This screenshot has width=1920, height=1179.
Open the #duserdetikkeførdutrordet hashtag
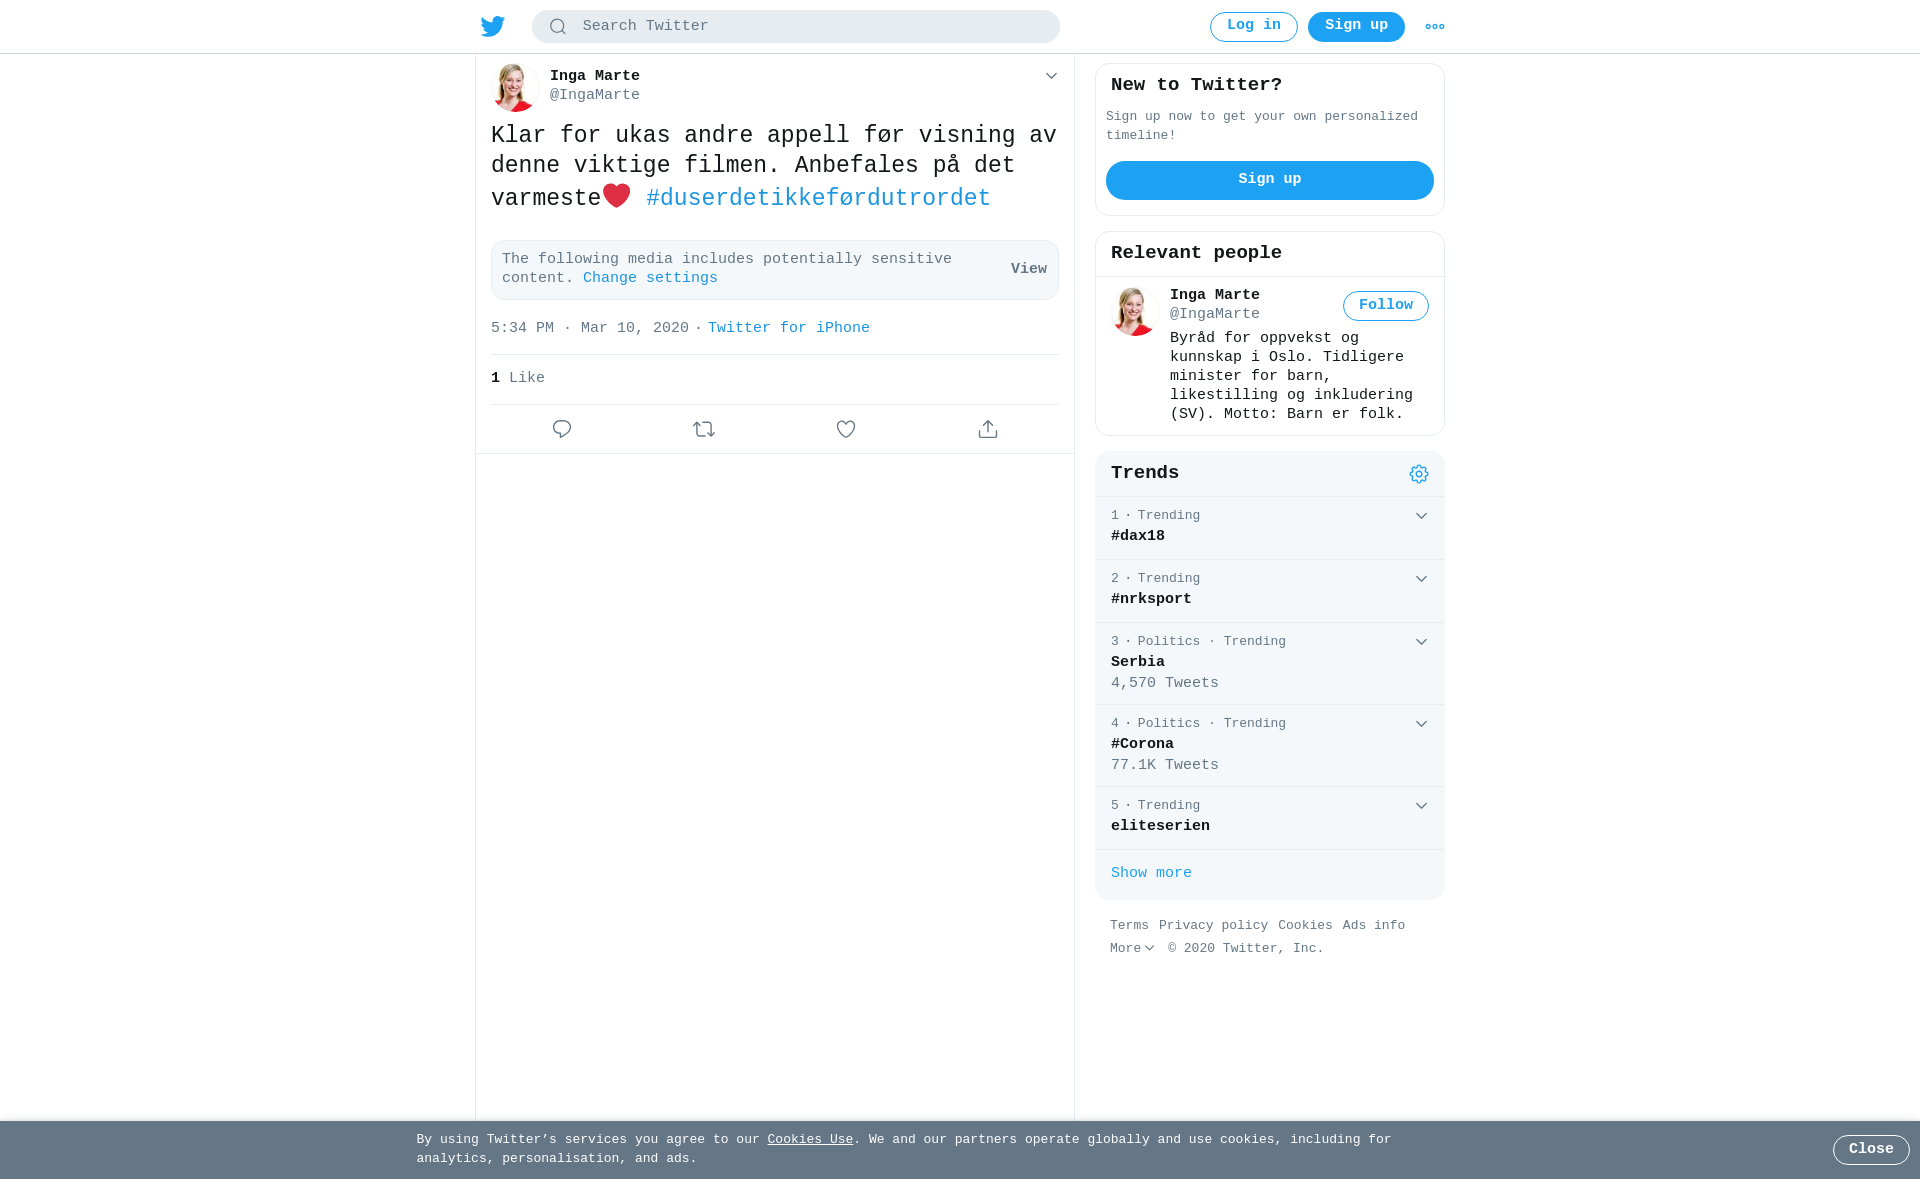[x=818, y=198]
